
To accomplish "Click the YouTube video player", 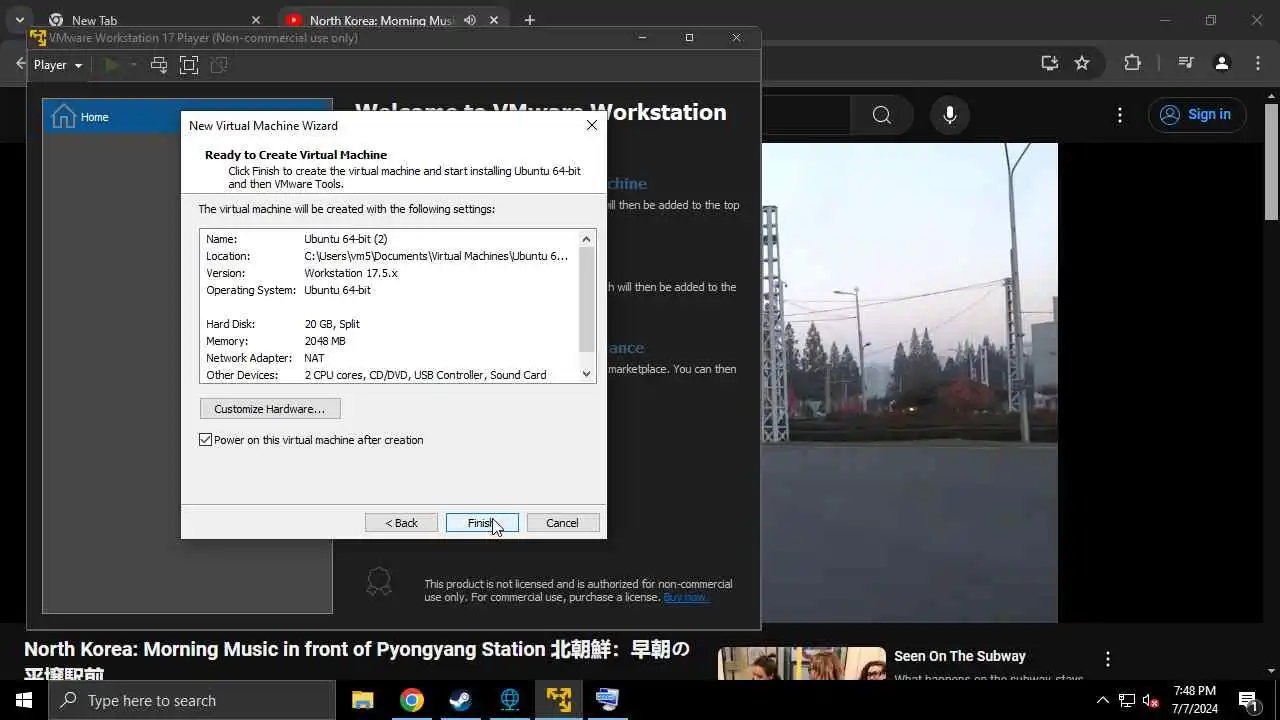I will coord(909,383).
